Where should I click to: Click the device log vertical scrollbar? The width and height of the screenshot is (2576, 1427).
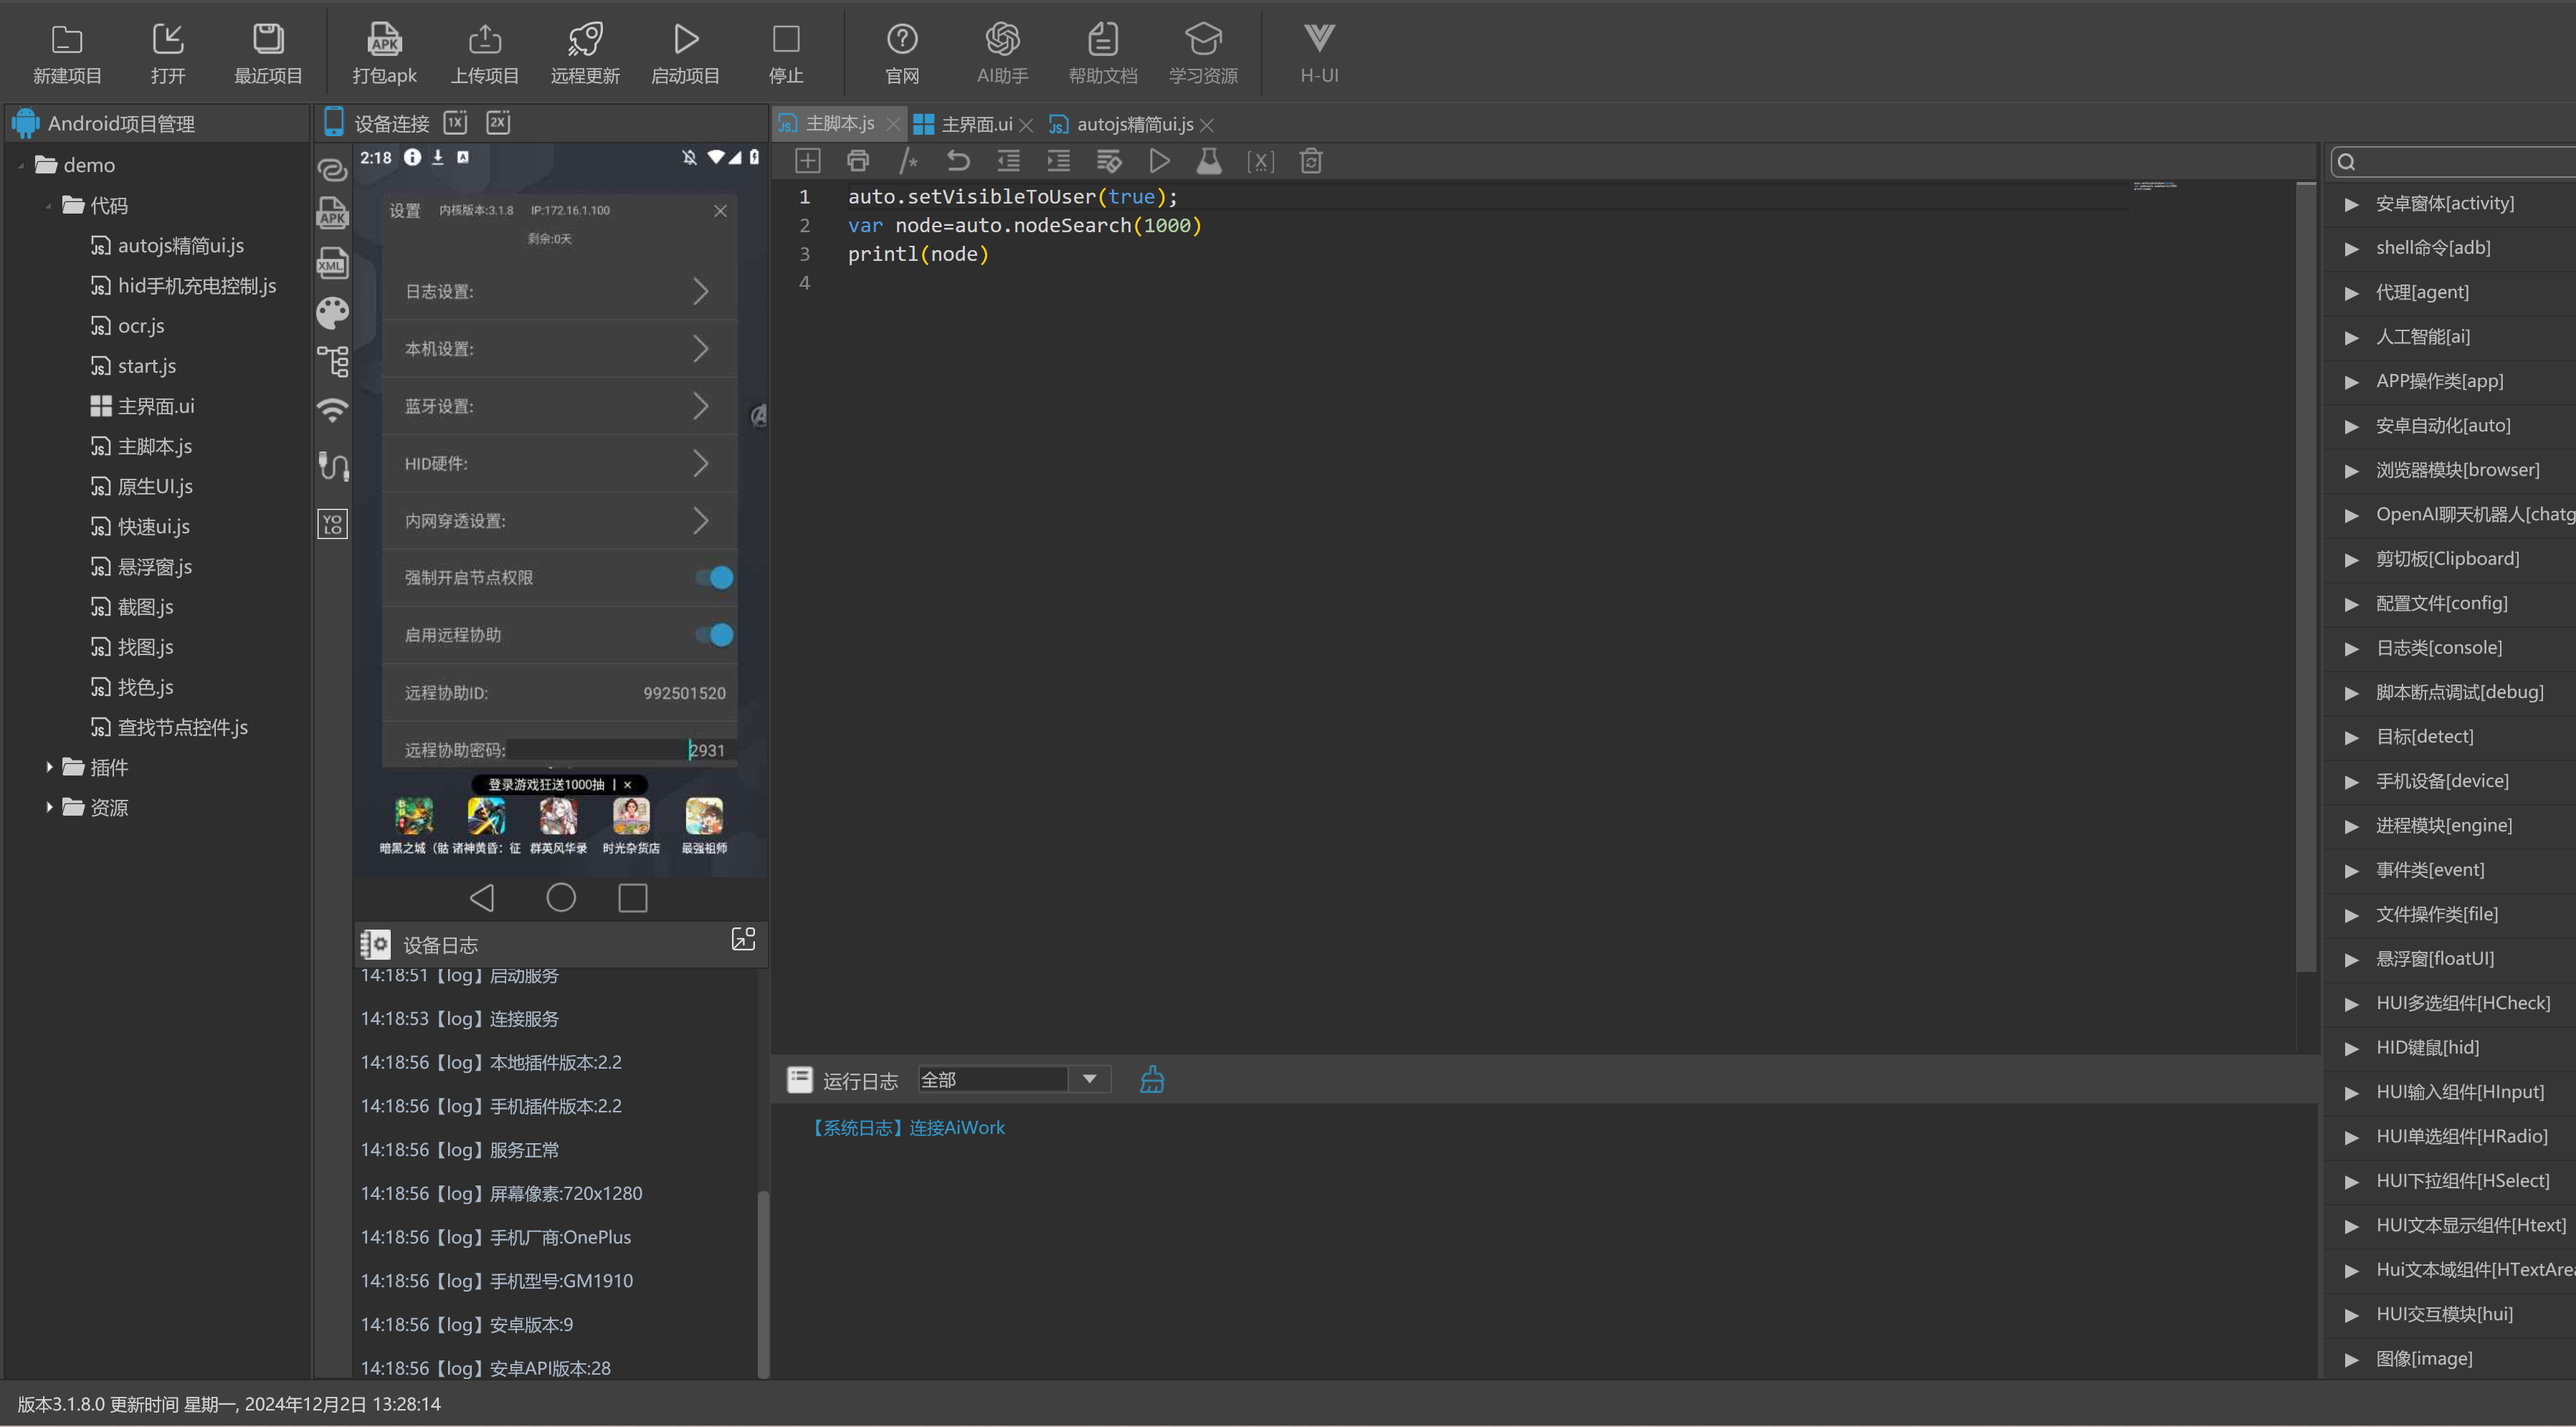tap(763, 1284)
